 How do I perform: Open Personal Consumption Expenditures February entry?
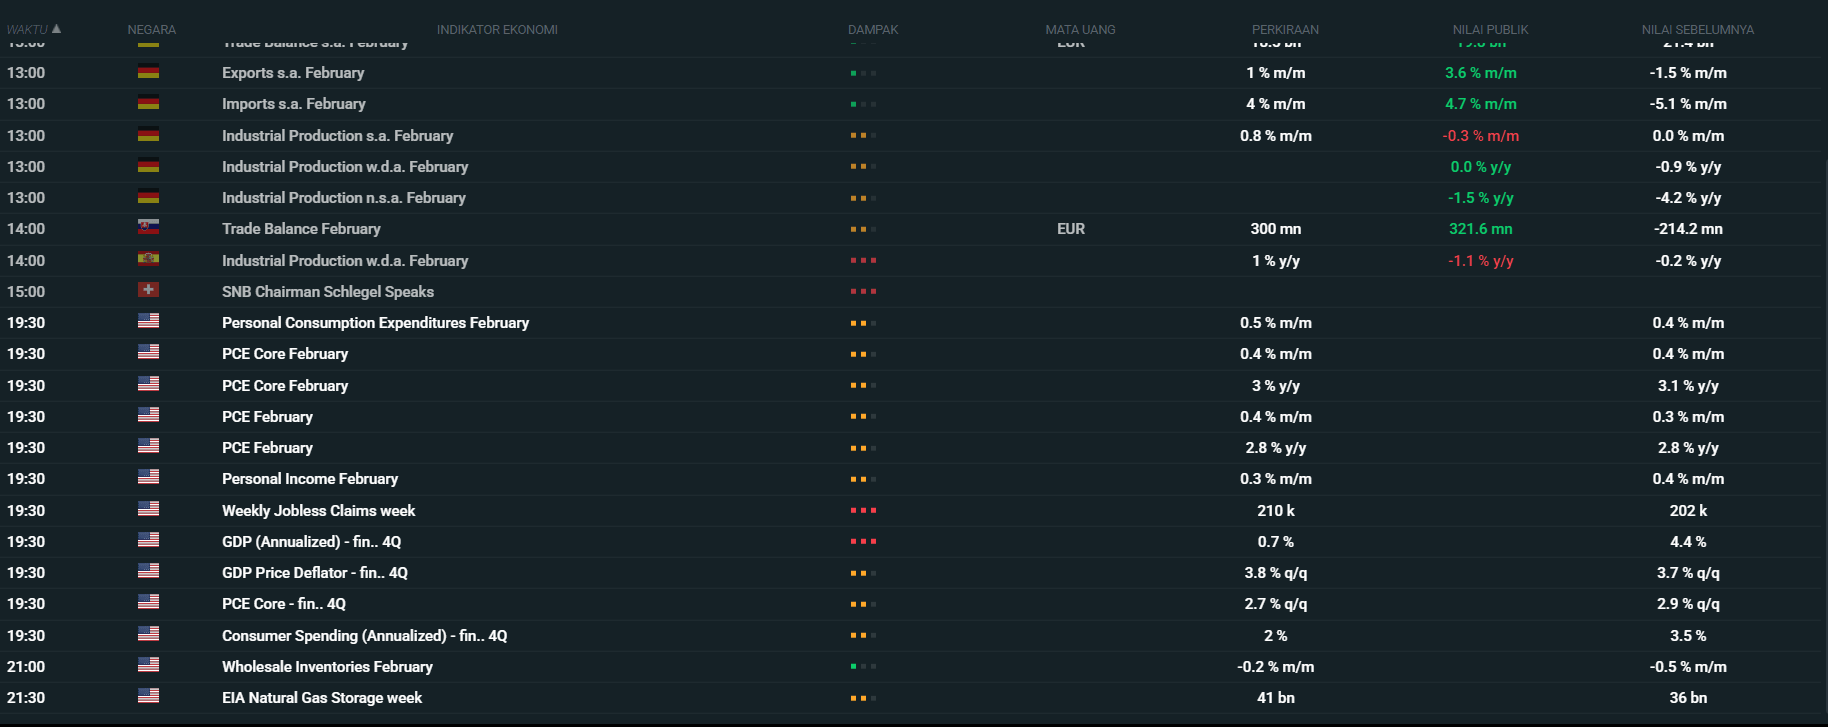(x=375, y=323)
